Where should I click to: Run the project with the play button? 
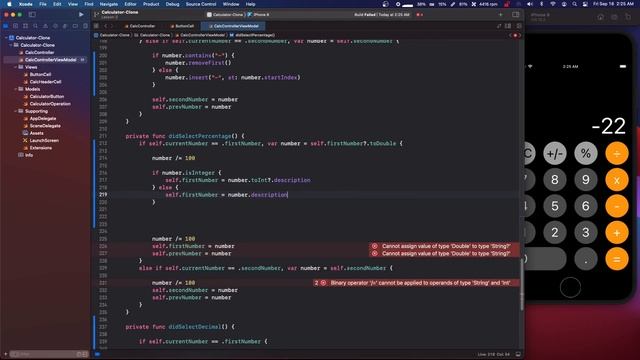[81, 14]
